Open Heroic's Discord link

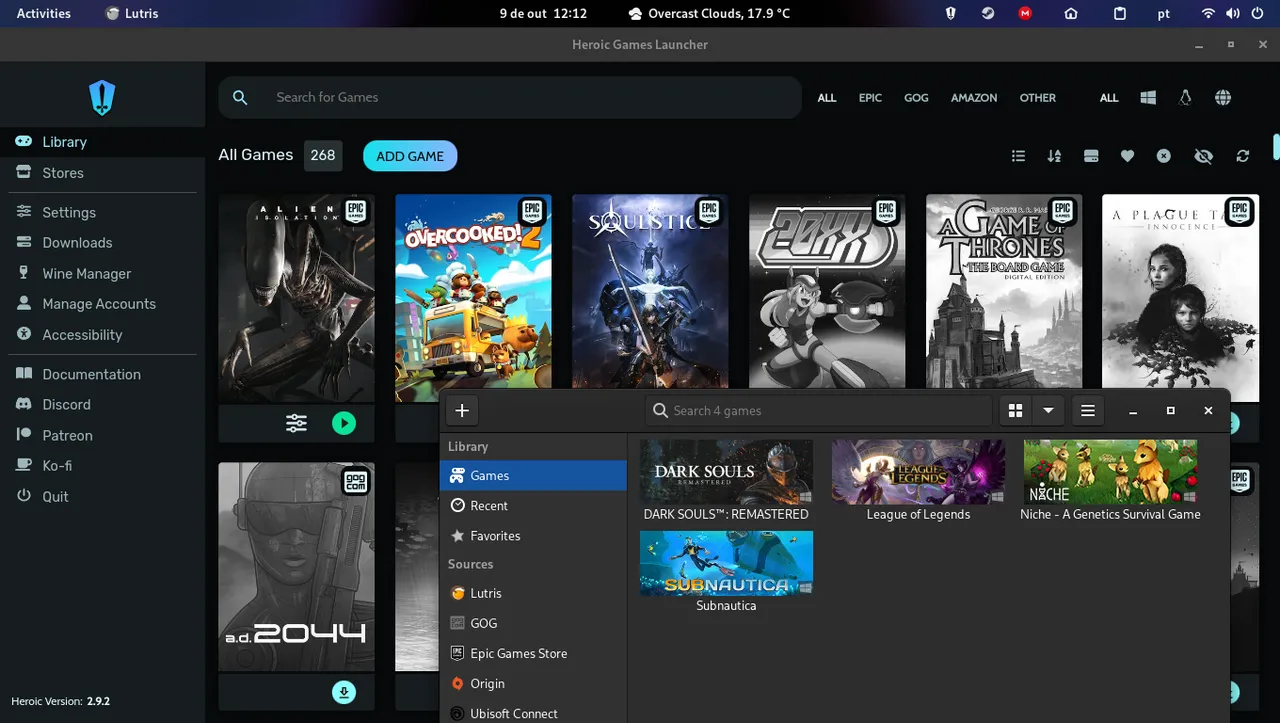(x=102, y=405)
